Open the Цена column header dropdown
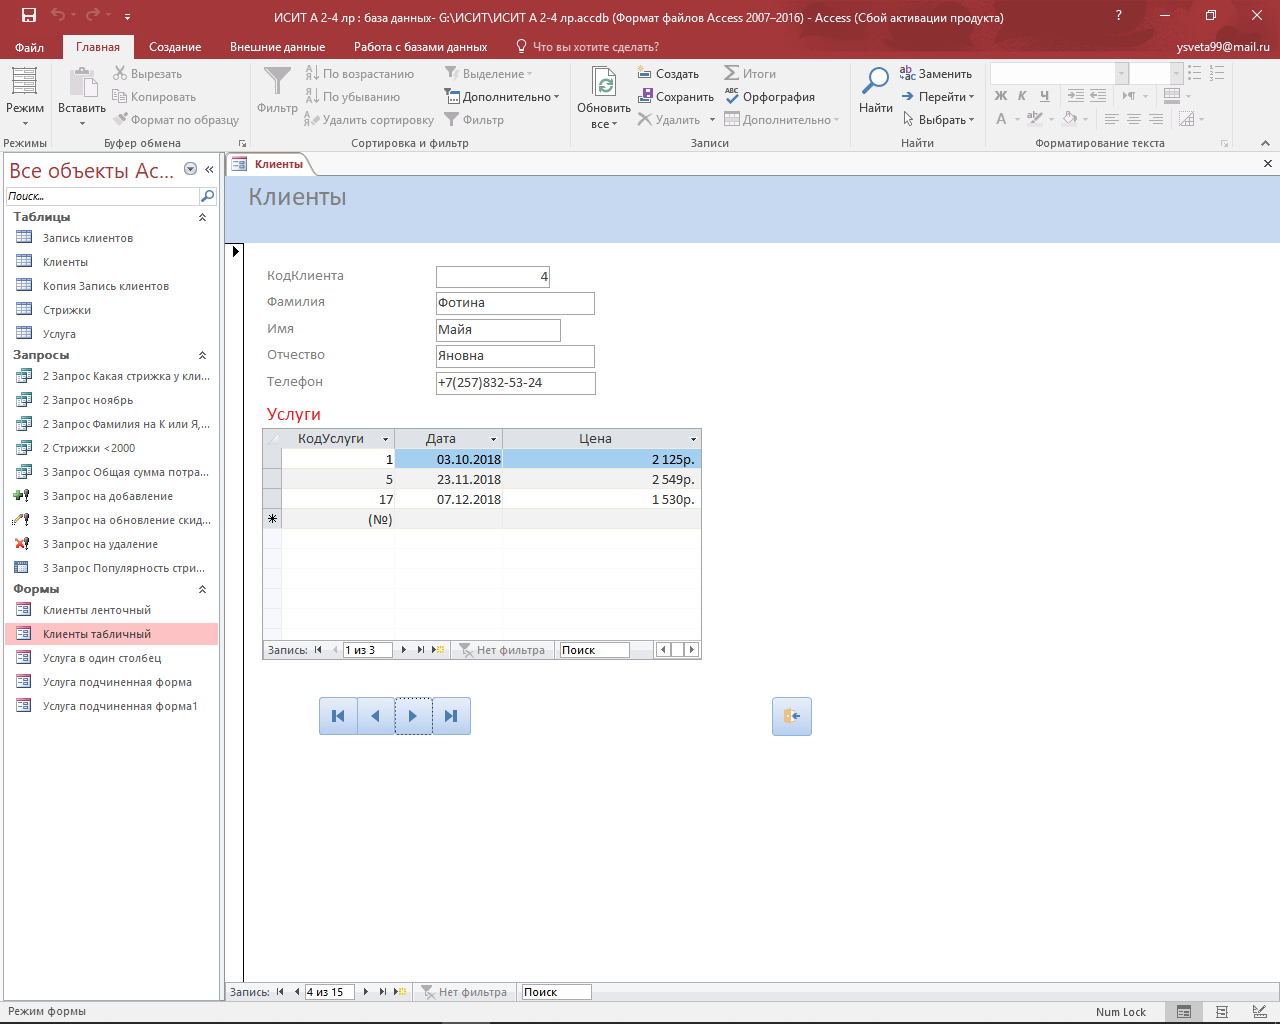This screenshot has height=1024, width=1280. point(693,439)
